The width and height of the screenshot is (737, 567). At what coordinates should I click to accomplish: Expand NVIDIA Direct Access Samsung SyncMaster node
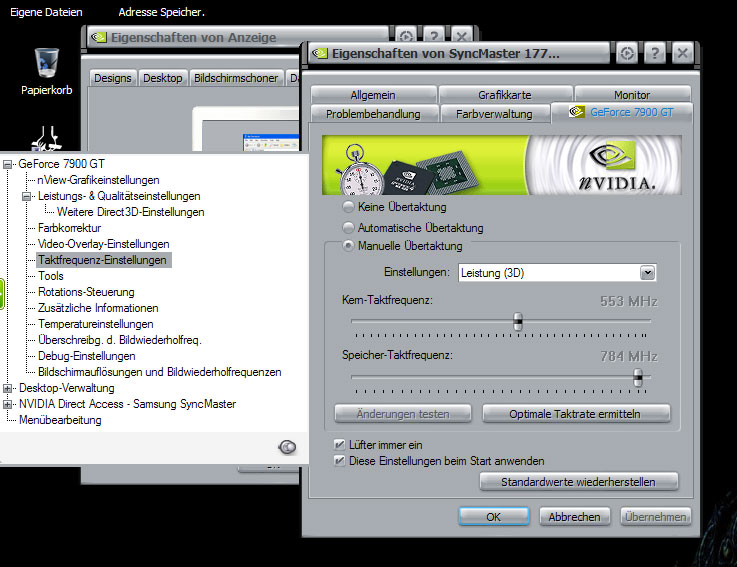pos(7,404)
